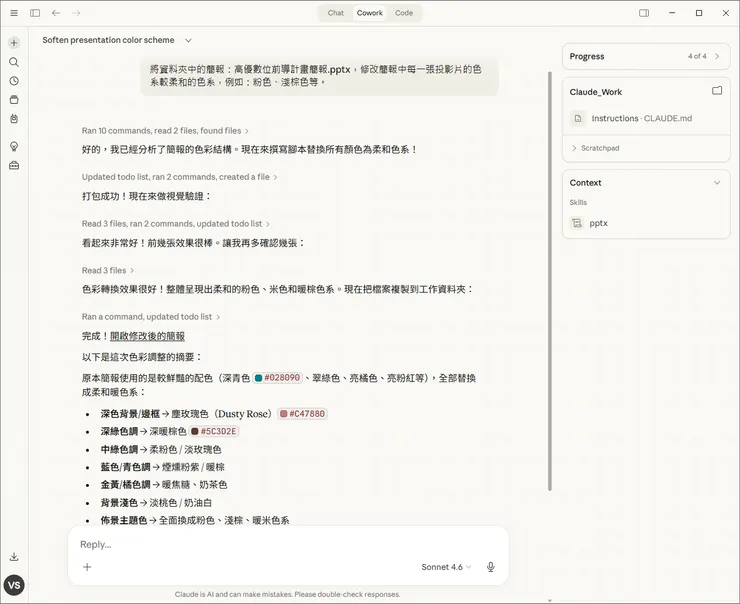This screenshot has height=604, width=740.
Task: Click the #5C3D2E brown color chip
Action: click(x=214, y=431)
